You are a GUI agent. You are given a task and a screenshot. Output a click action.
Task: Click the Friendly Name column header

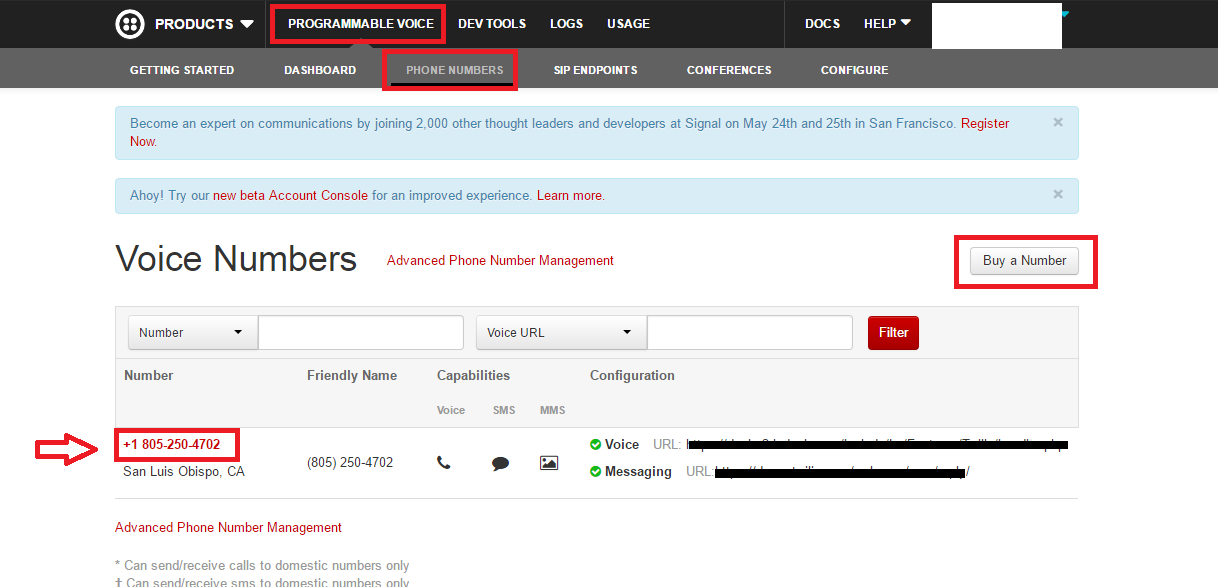click(x=352, y=376)
